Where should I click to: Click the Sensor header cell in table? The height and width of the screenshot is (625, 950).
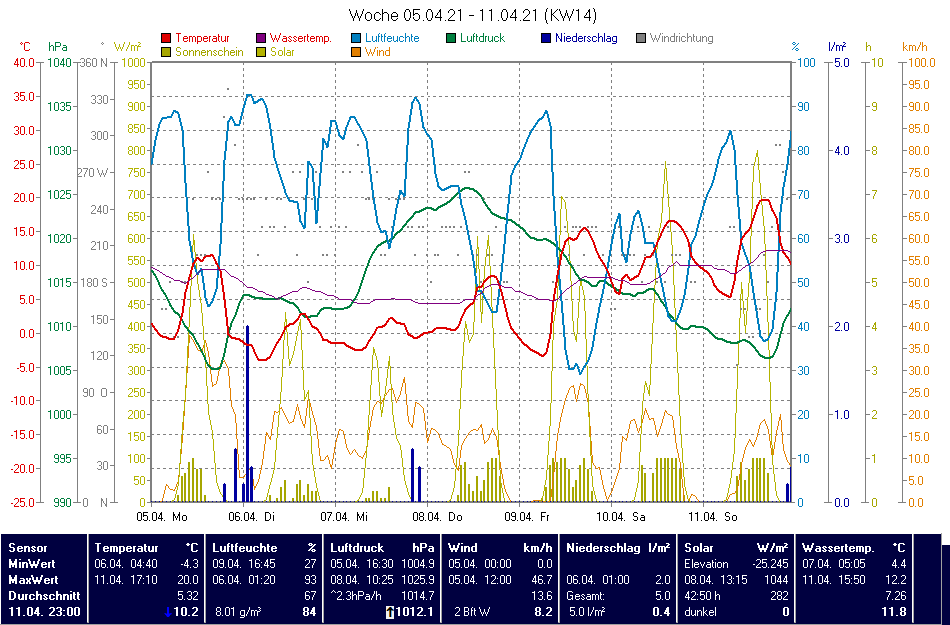28,548
